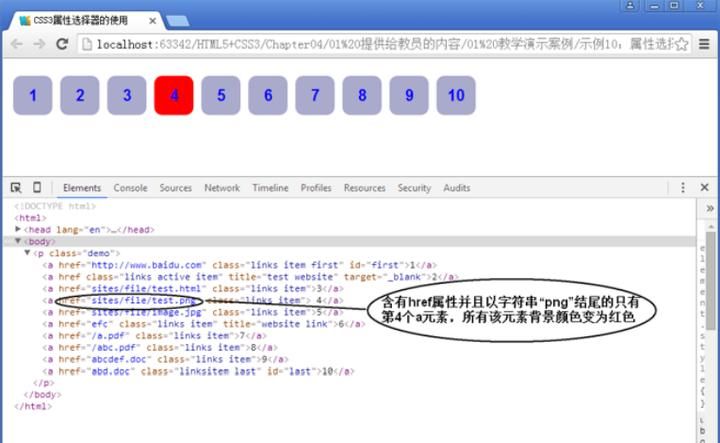
Task: Click the page link numbered 1
Action: (x=33, y=95)
